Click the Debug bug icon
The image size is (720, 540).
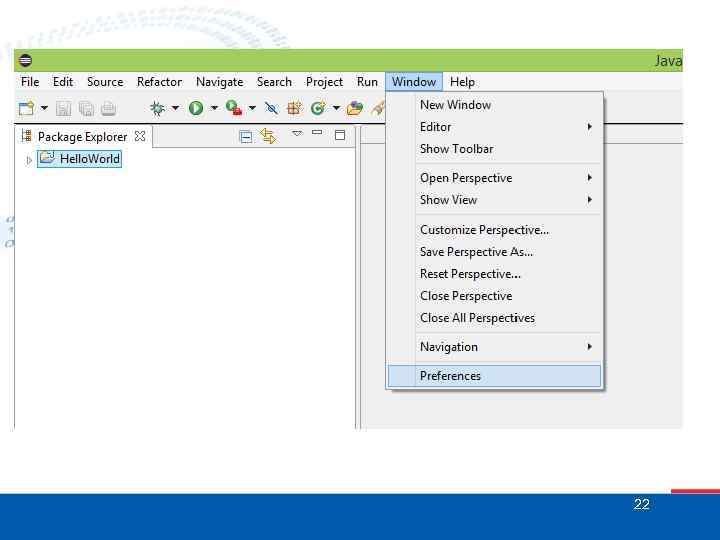pyautogui.click(x=158, y=108)
